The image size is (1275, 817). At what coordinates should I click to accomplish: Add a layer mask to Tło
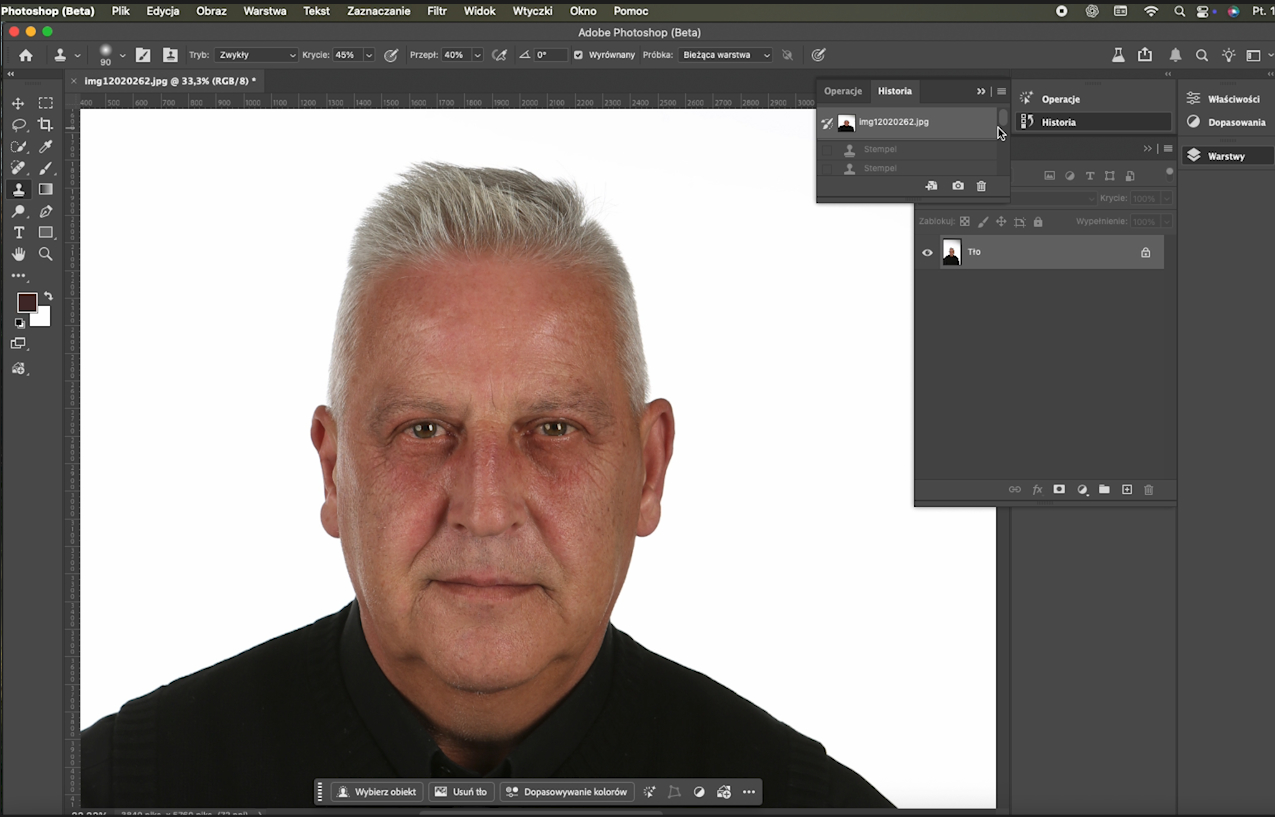point(1059,489)
